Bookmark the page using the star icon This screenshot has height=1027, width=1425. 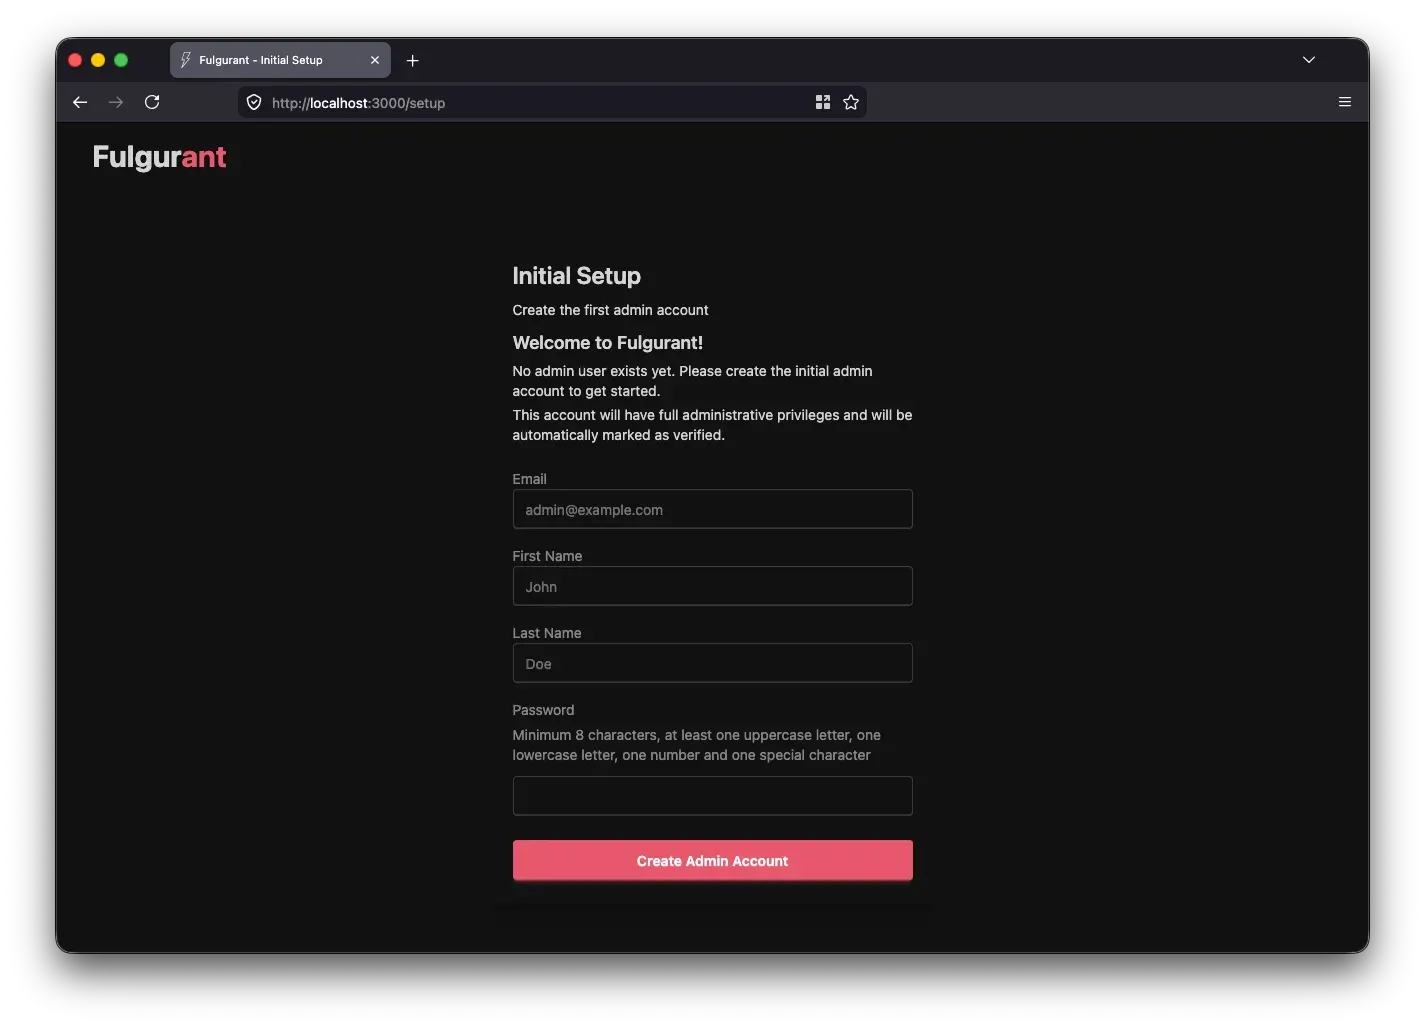851,101
